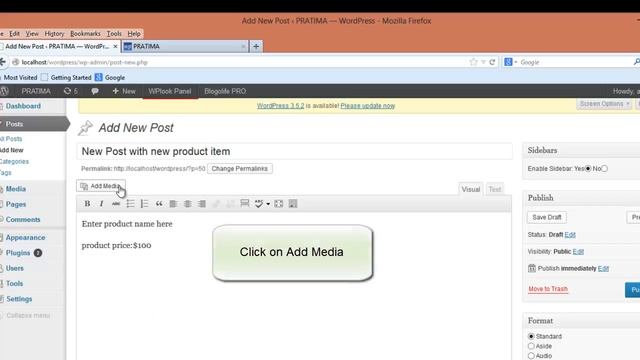Toggle Italic formatting in editor toolbar
Viewport: 640px width, 360px height.
(x=101, y=204)
